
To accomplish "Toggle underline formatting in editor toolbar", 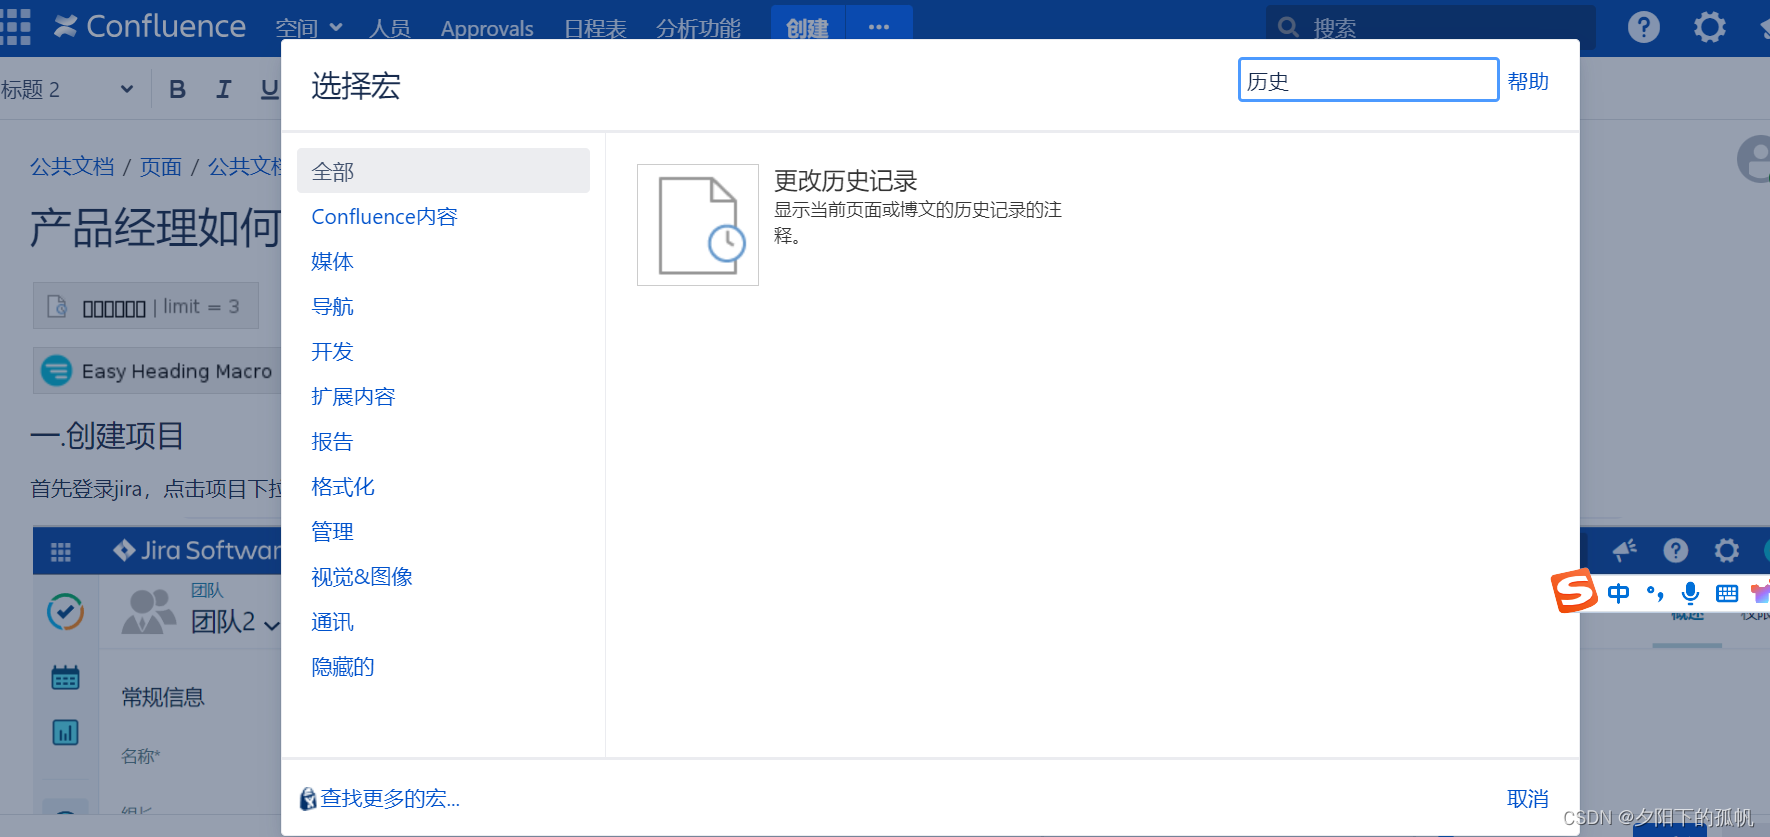I will click(269, 89).
